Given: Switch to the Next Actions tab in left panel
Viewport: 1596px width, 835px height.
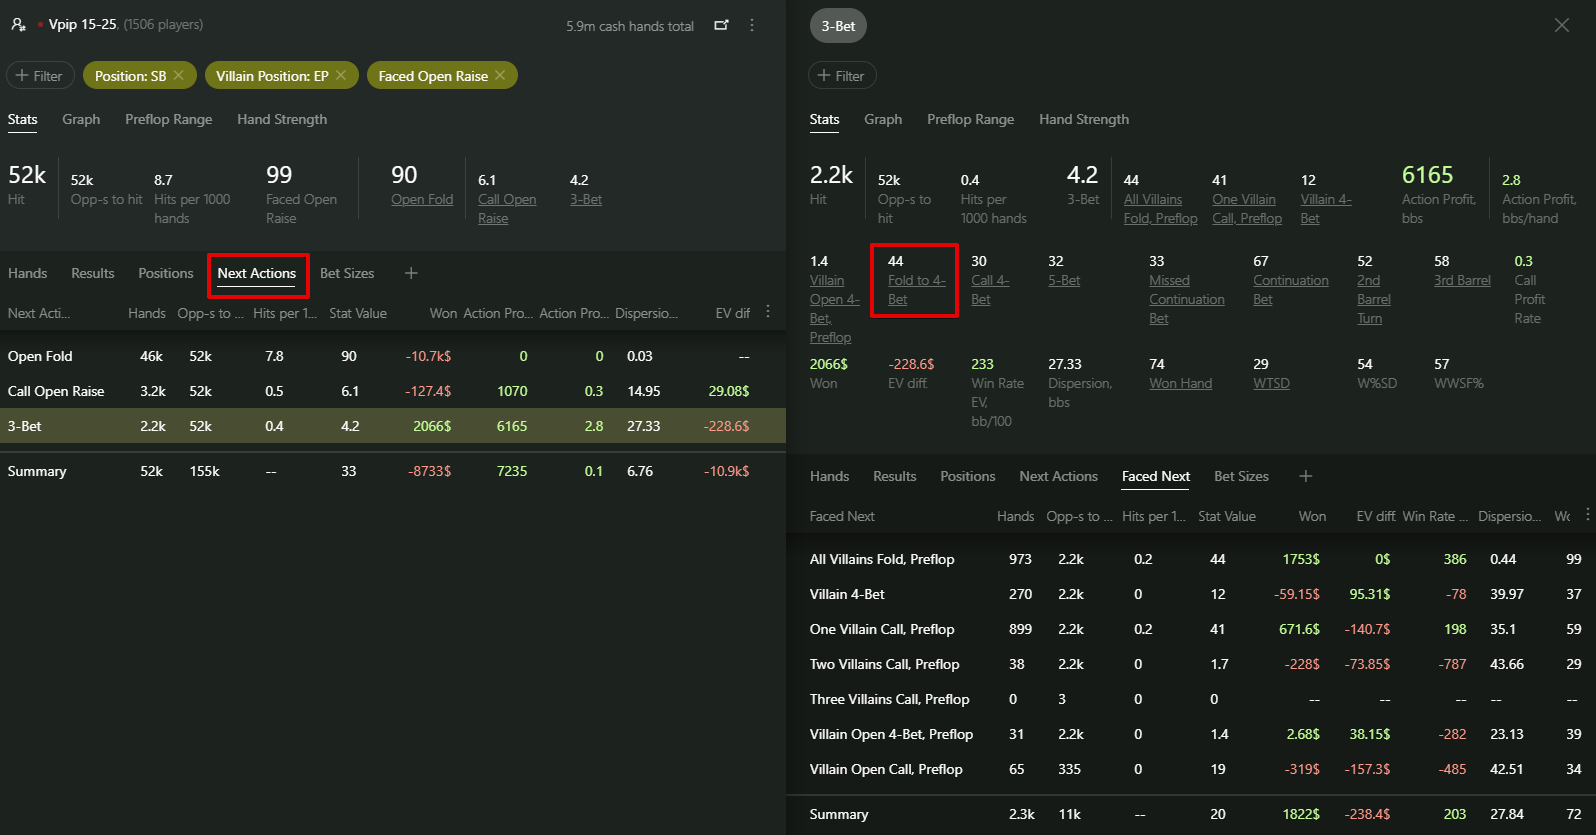Looking at the screenshot, I should tap(257, 274).
